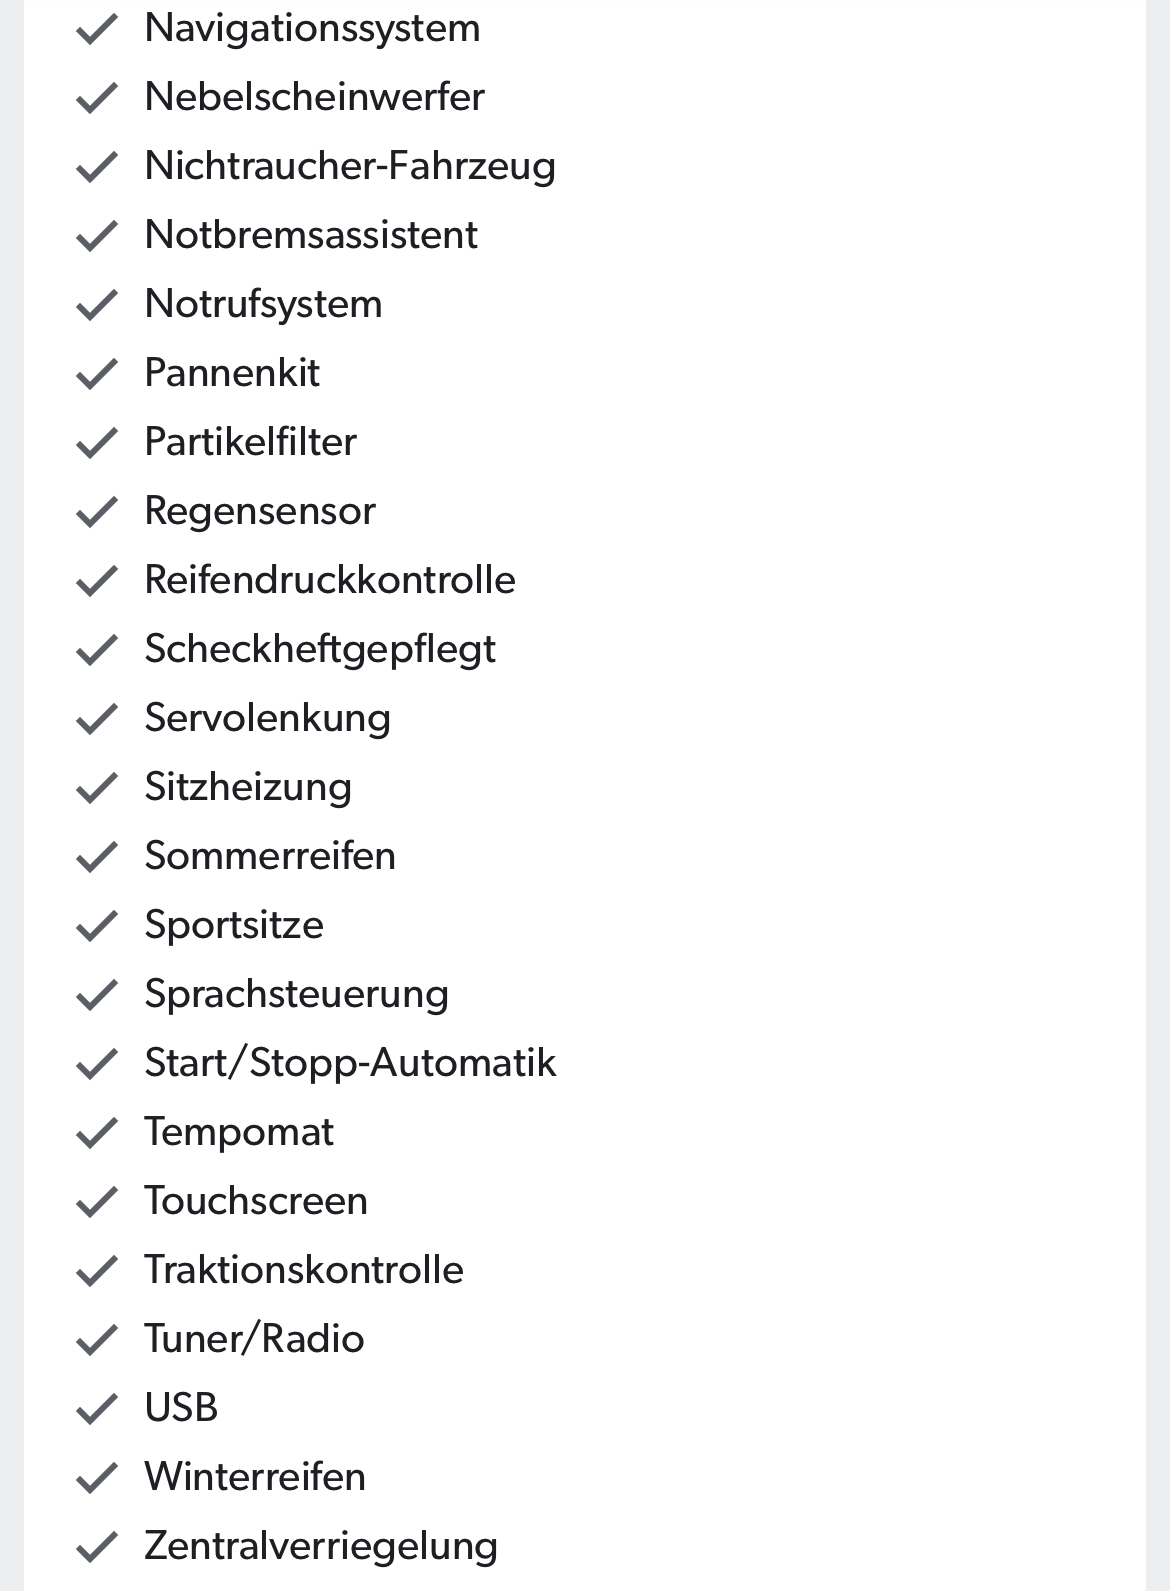Click the Sommerreifen list item

(x=270, y=856)
